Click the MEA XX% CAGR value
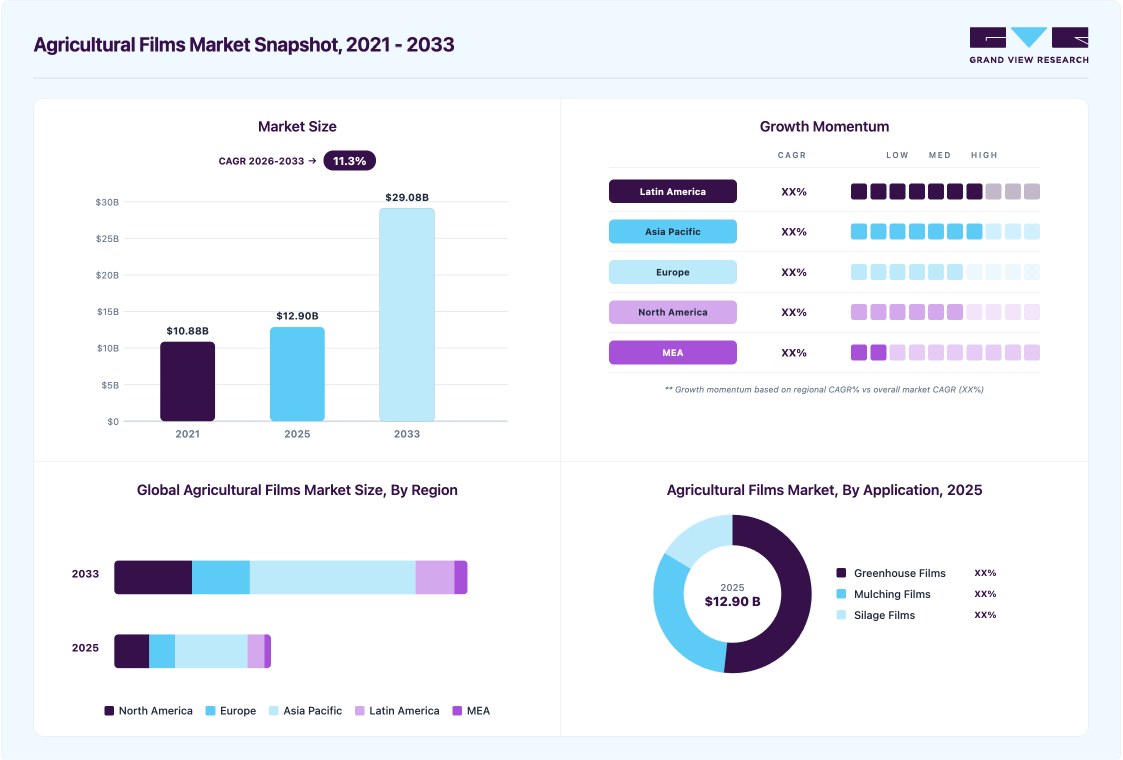The width and height of the screenshot is (1123, 760). click(794, 353)
